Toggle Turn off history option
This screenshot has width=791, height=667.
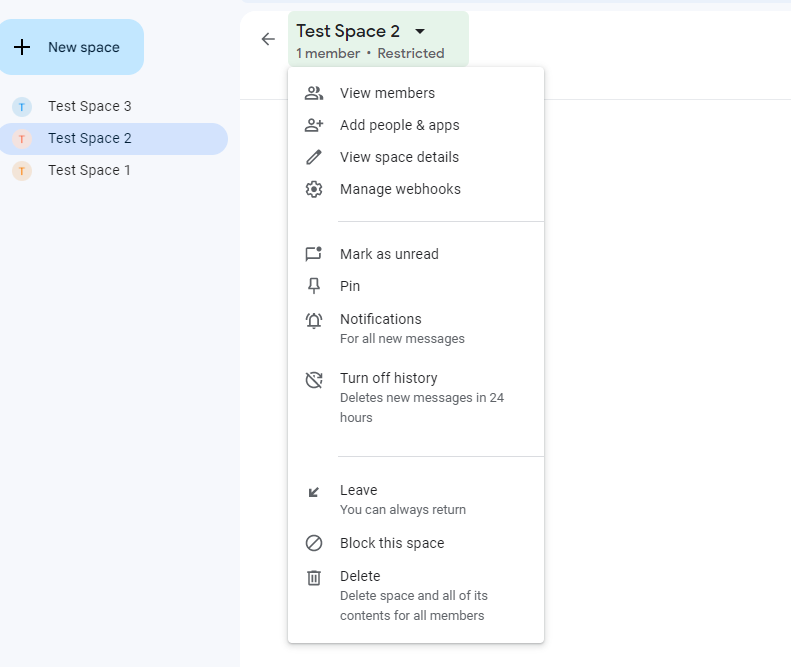coord(389,378)
